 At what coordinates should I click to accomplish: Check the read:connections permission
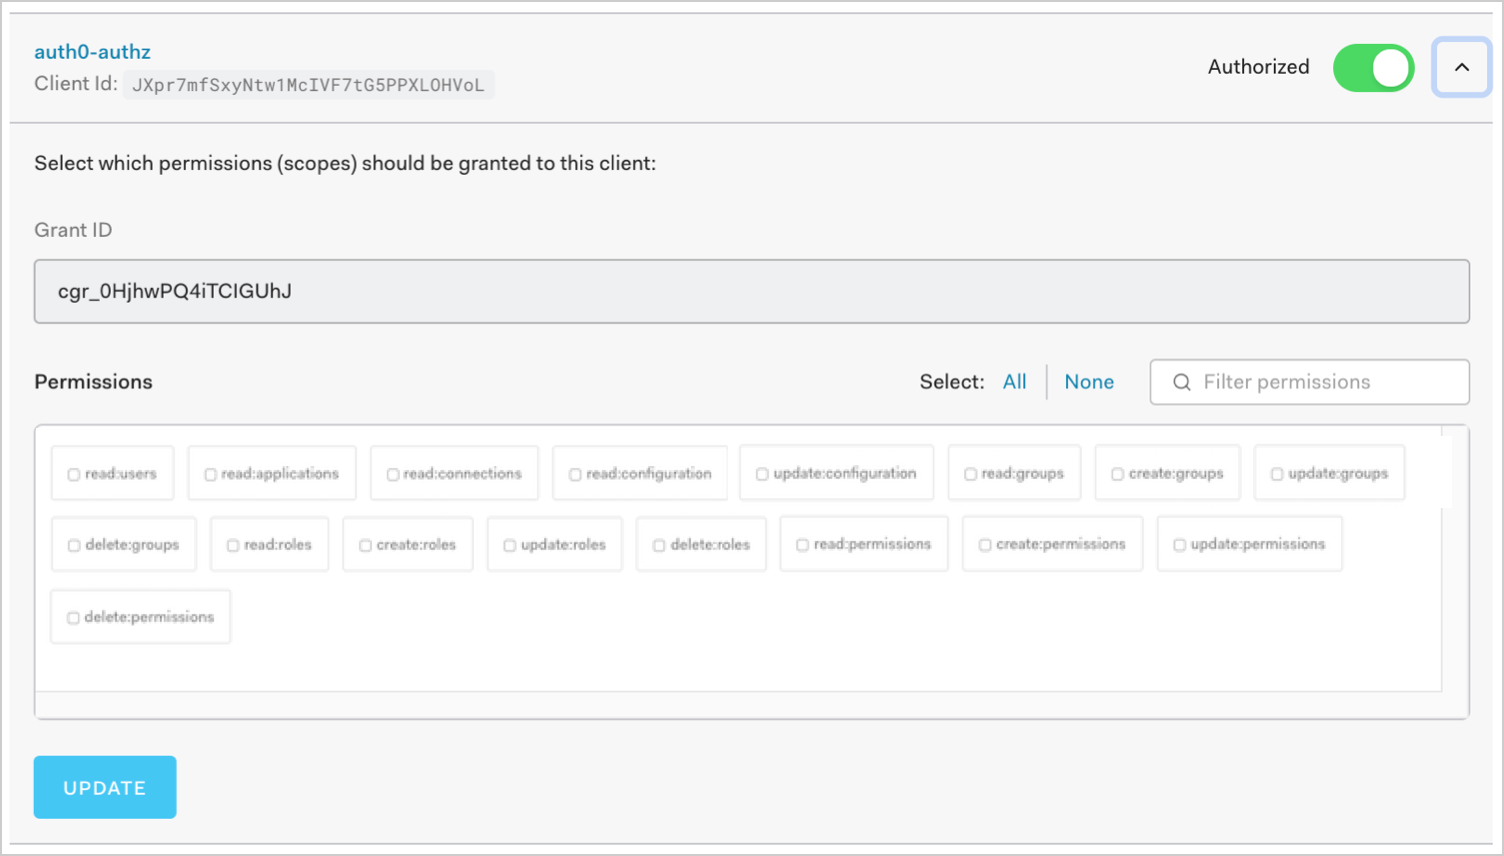point(393,472)
